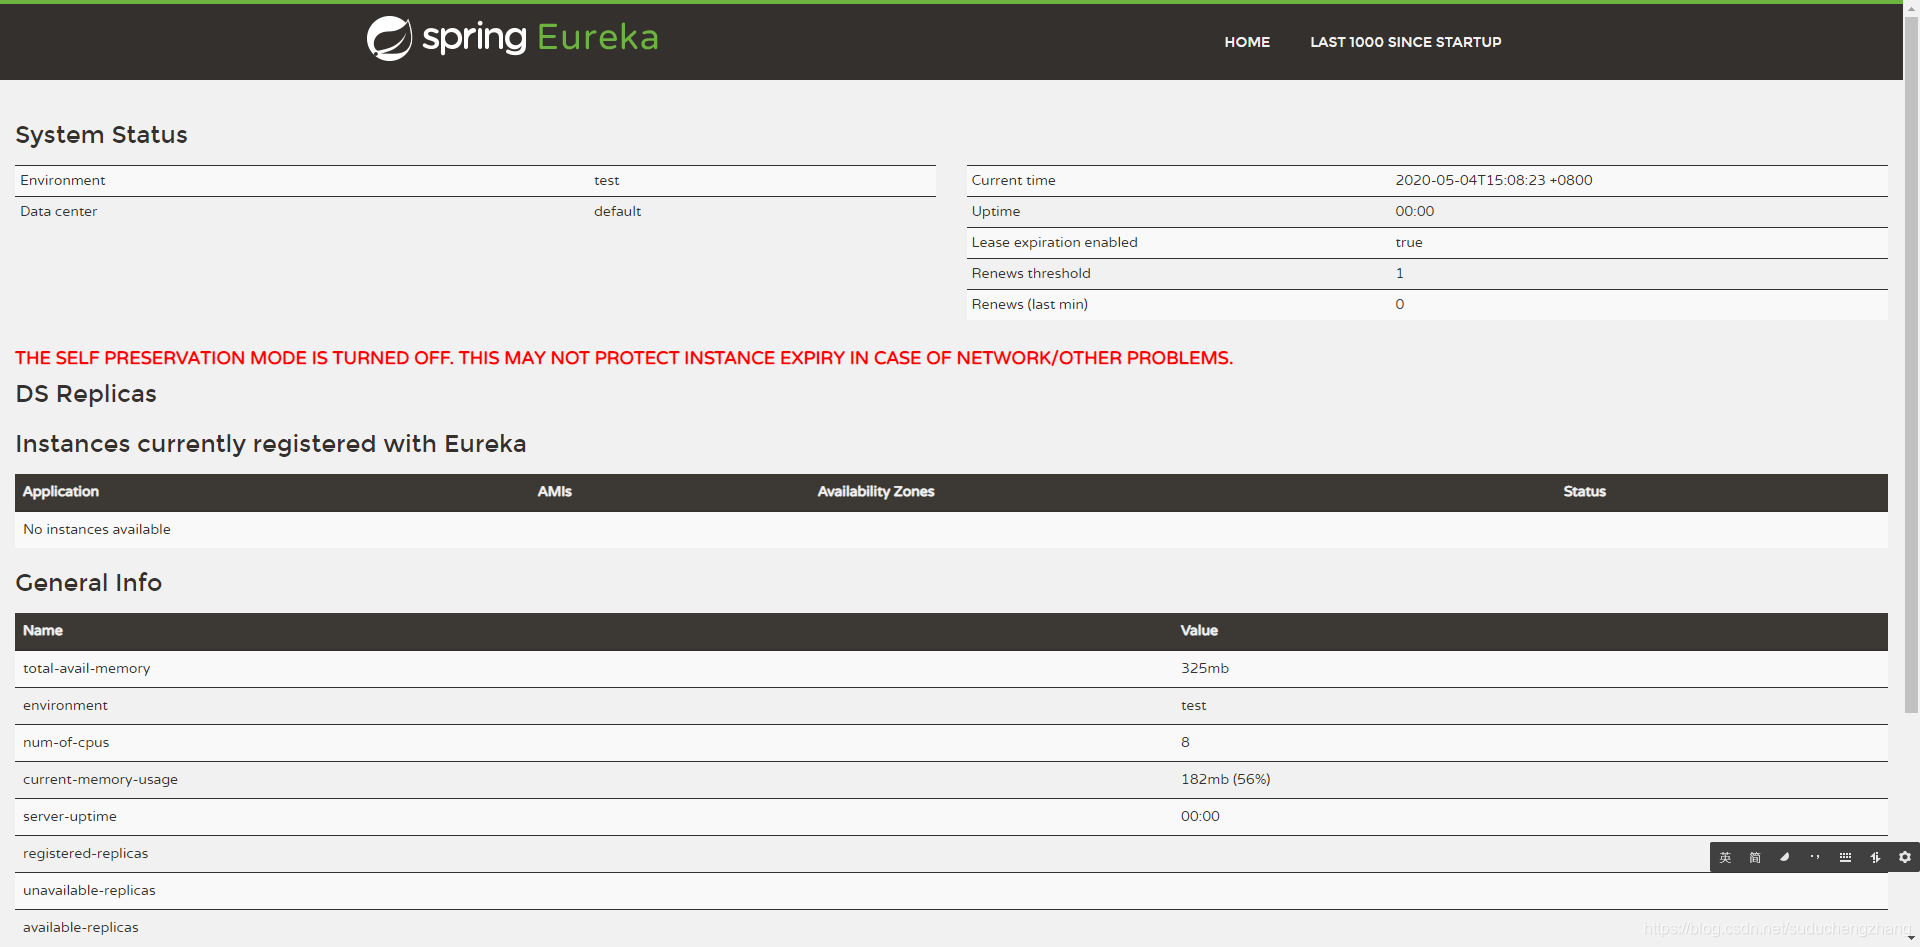This screenshot has height=947, width=1920.
Task: Click the Current time value 2020-05-04T15:08:23
Action: (x=1494, y=180)
